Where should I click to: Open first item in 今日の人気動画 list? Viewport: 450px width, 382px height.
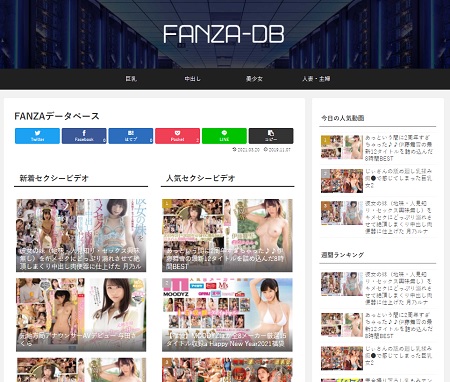(x=377, y=148)
